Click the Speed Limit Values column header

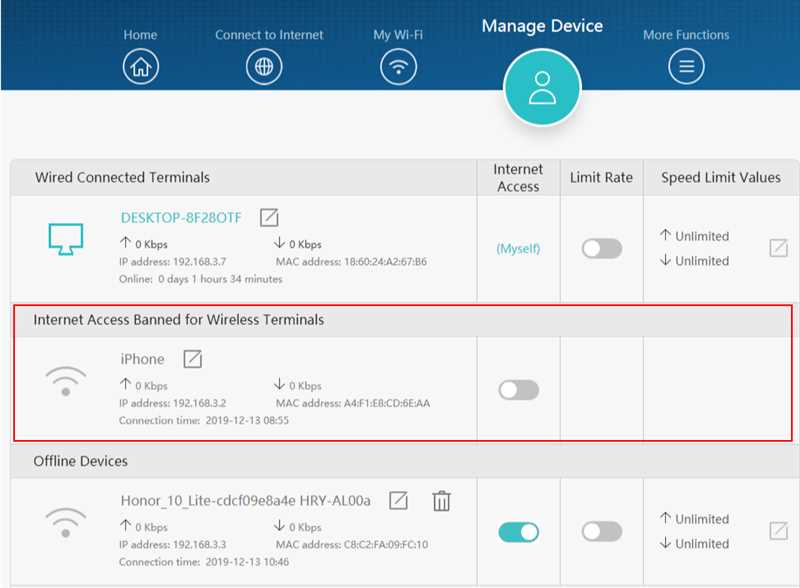pyautogui.click(x=721, y=177)
